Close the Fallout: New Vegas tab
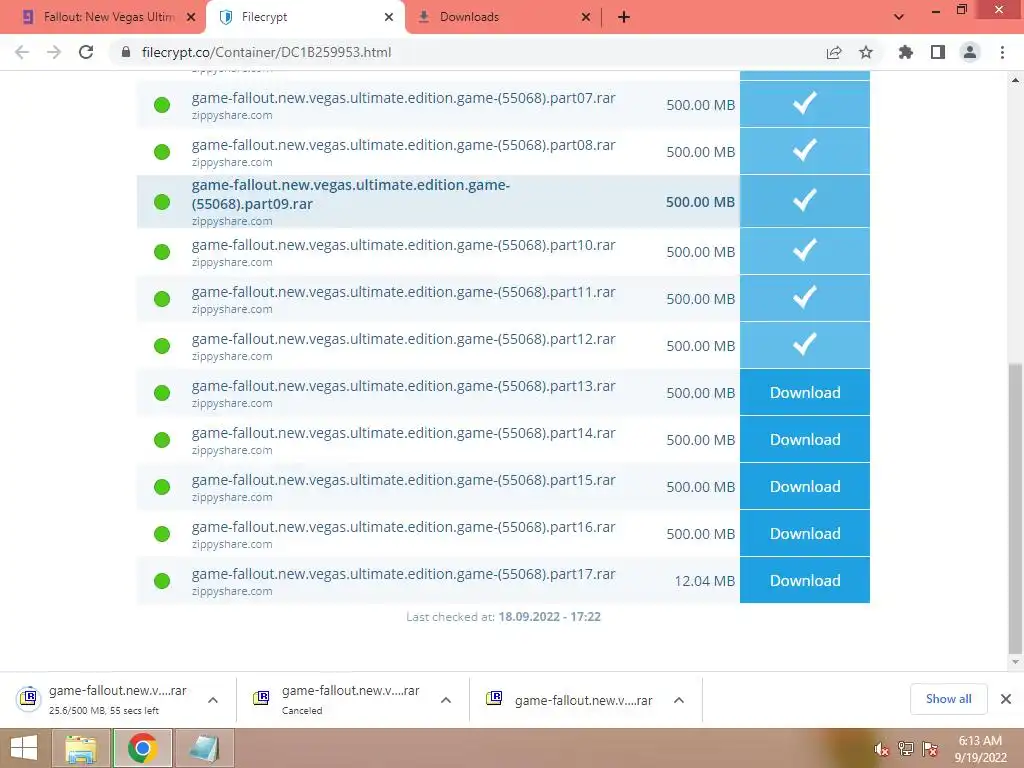1024x768 pixels. (x=191, y=17)
